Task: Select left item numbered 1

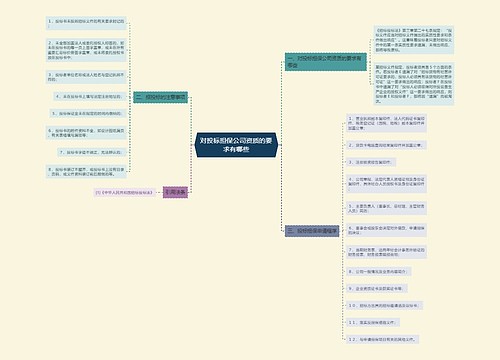Action: (86, 23)
